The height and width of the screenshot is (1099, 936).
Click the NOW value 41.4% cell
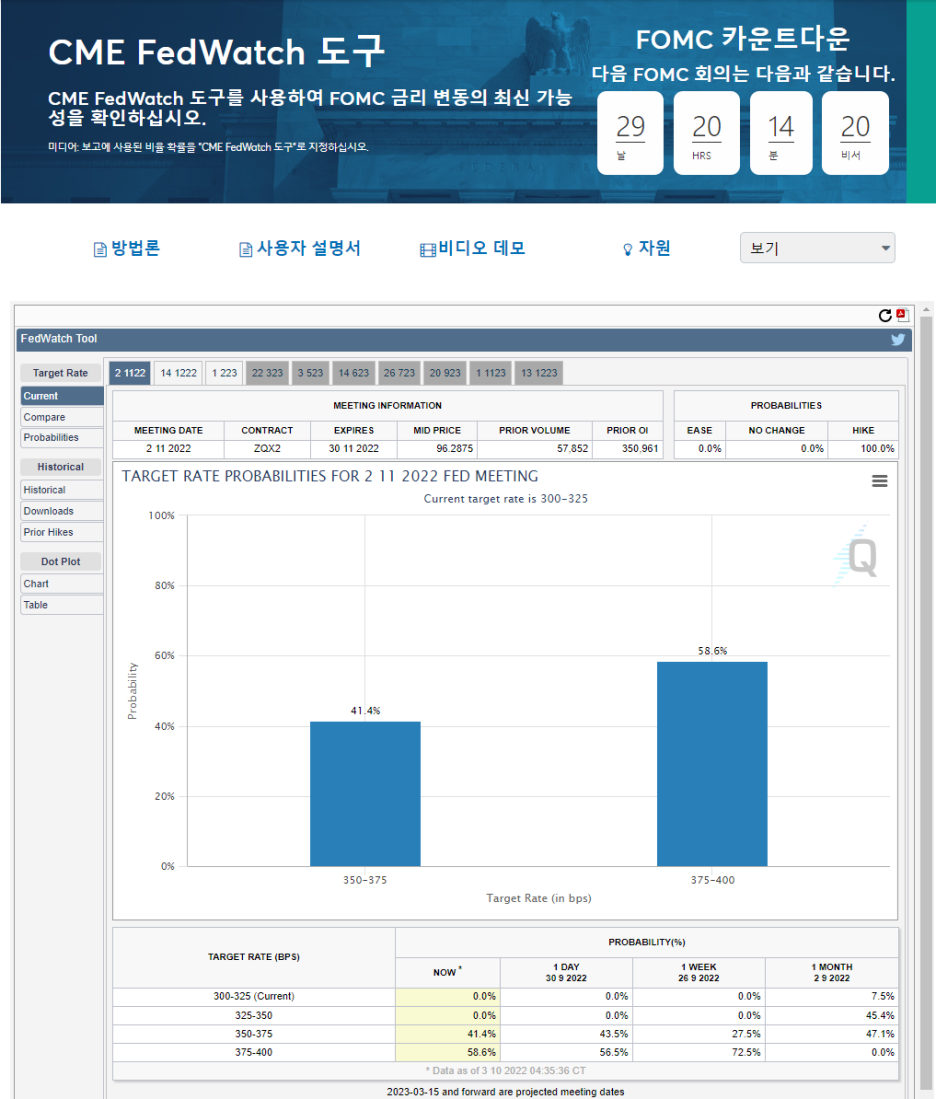point(448,1034)
